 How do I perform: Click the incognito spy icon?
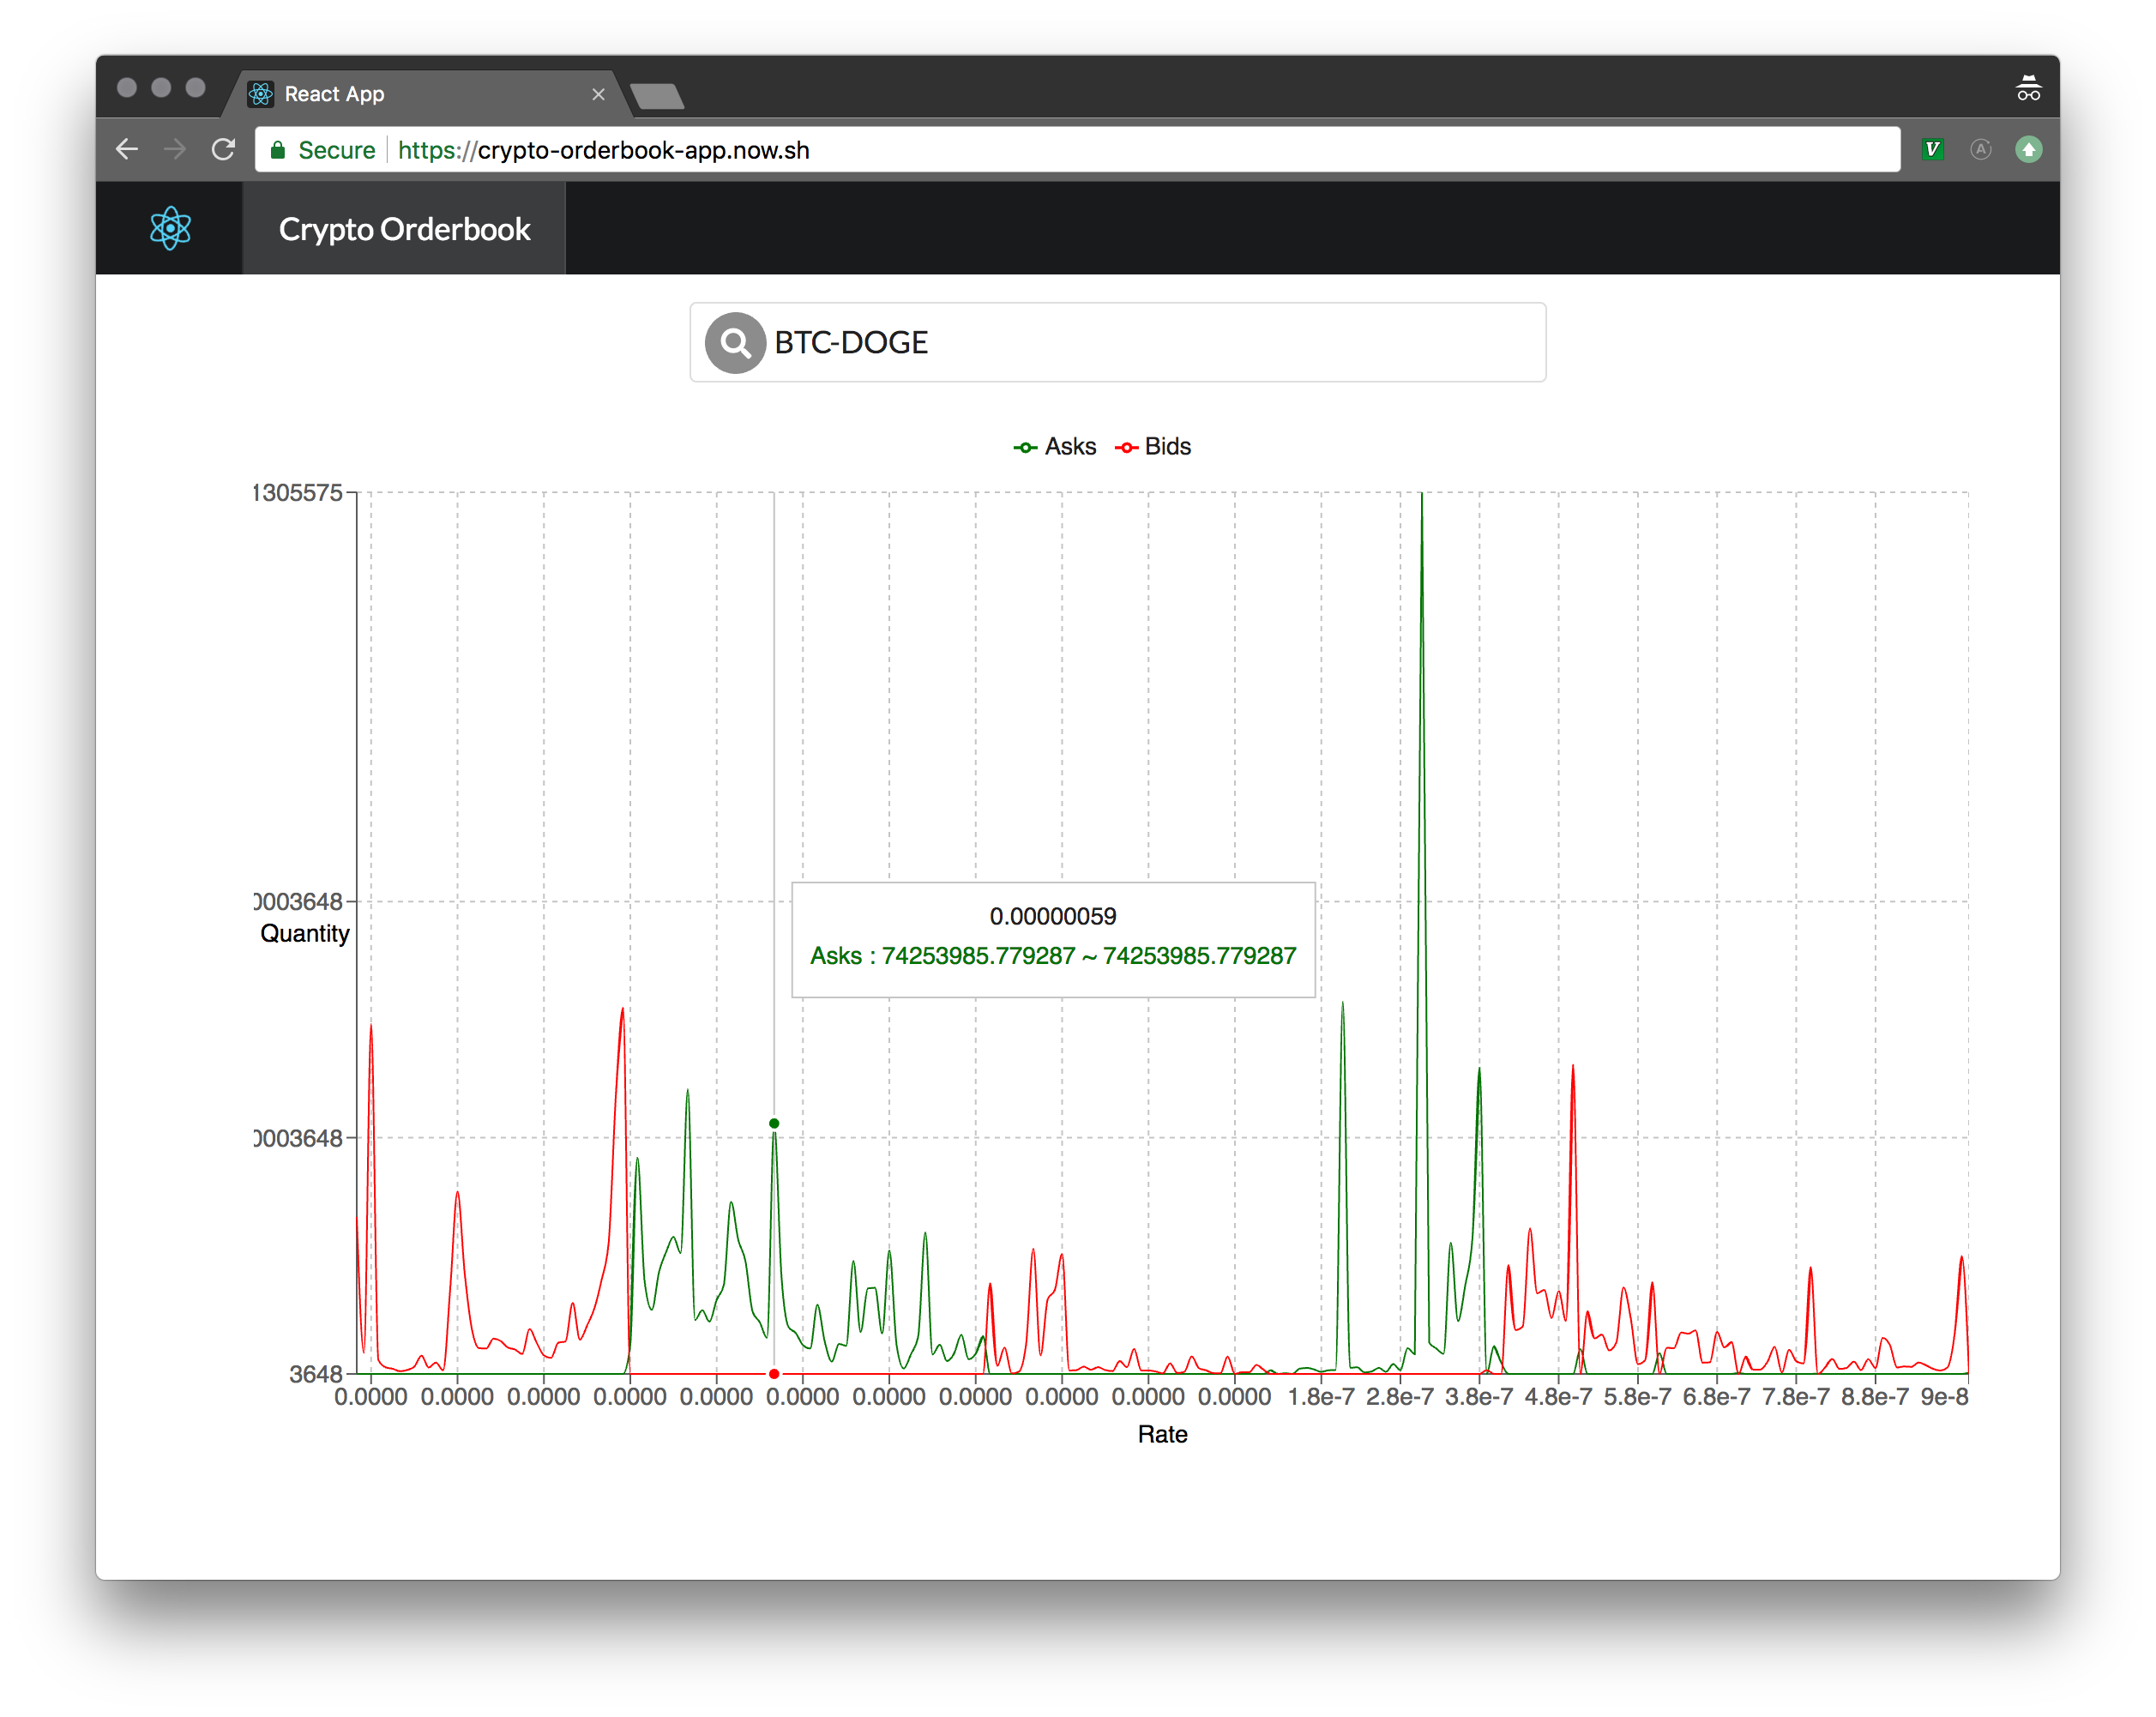click(2028, 90)
